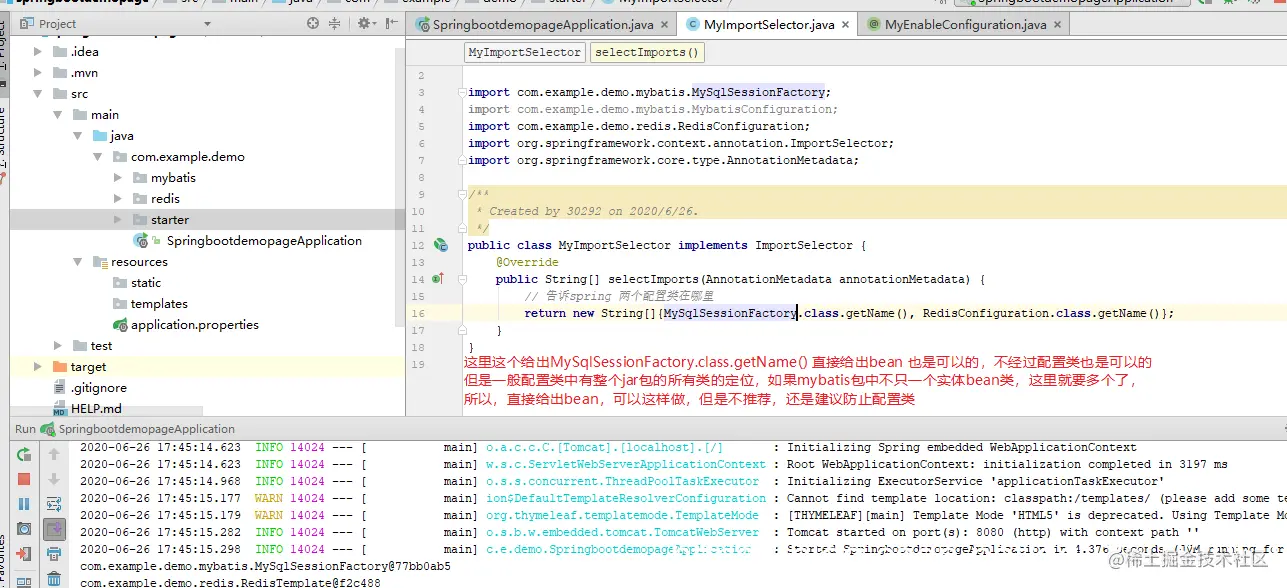Image resolution: width=1287 pixels, height=588 pixels.
Task: Click gutter icon on line 12
Action: (x=441, y=245)
